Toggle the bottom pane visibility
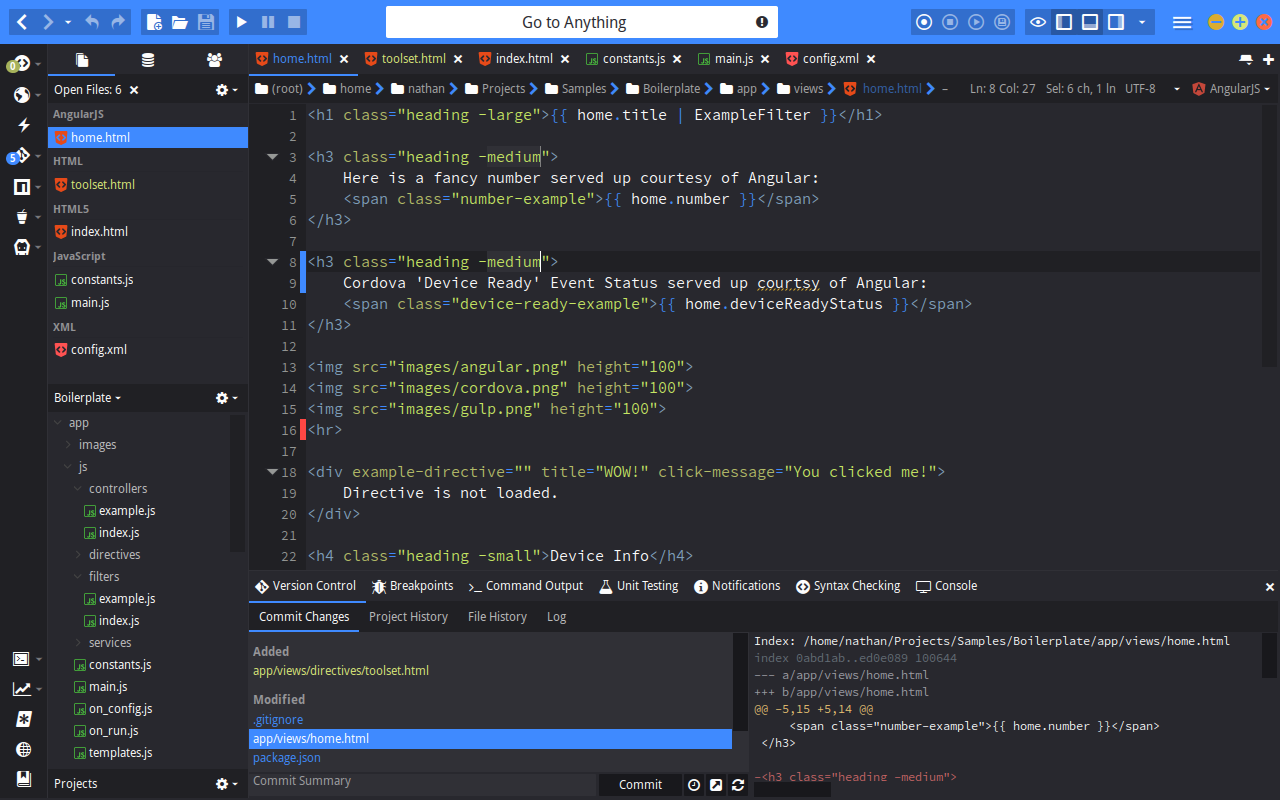1280x800 pixels. pyautogui.click(x=1088, y=21)
